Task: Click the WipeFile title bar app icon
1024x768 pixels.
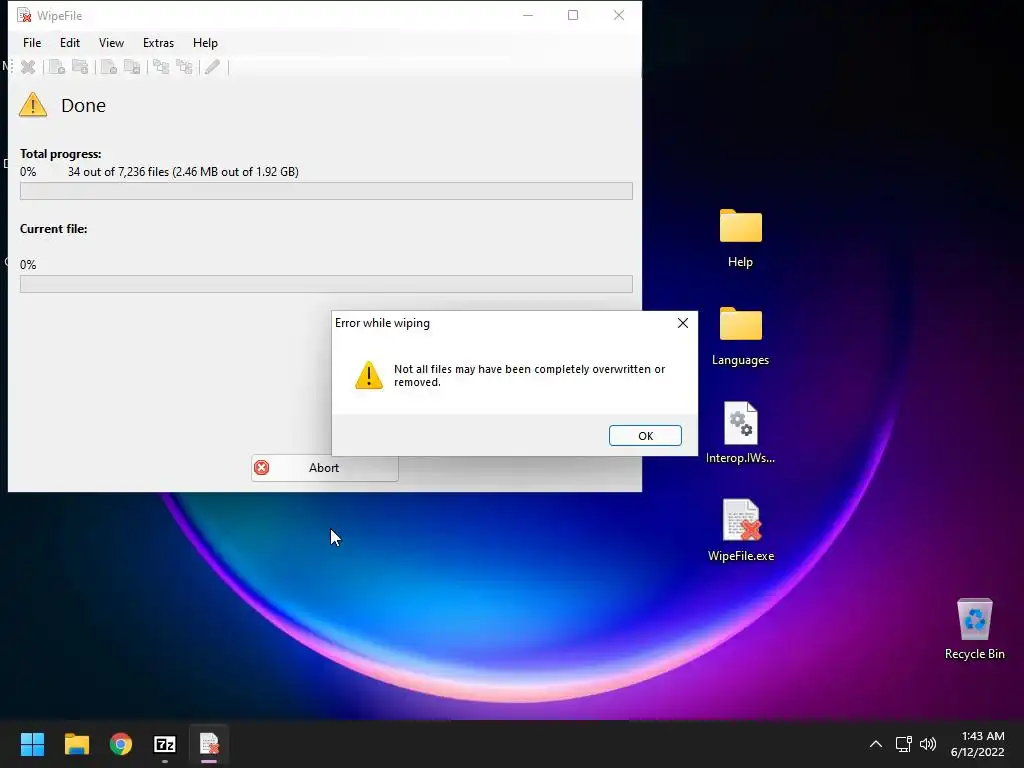Action: point(24,15)
